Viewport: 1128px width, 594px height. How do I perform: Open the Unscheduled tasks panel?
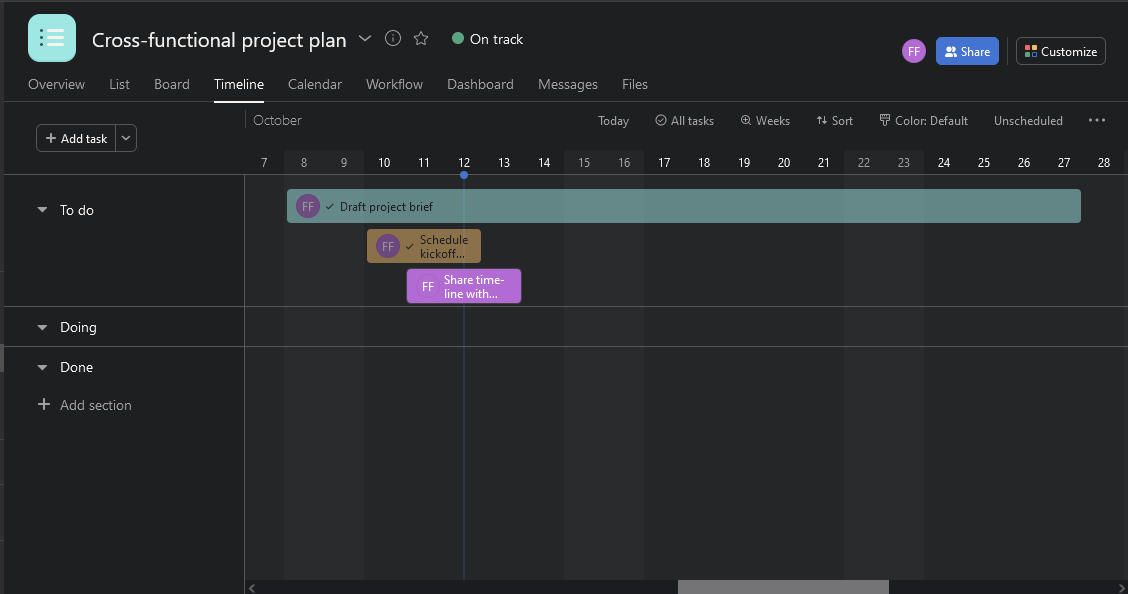1028,120
